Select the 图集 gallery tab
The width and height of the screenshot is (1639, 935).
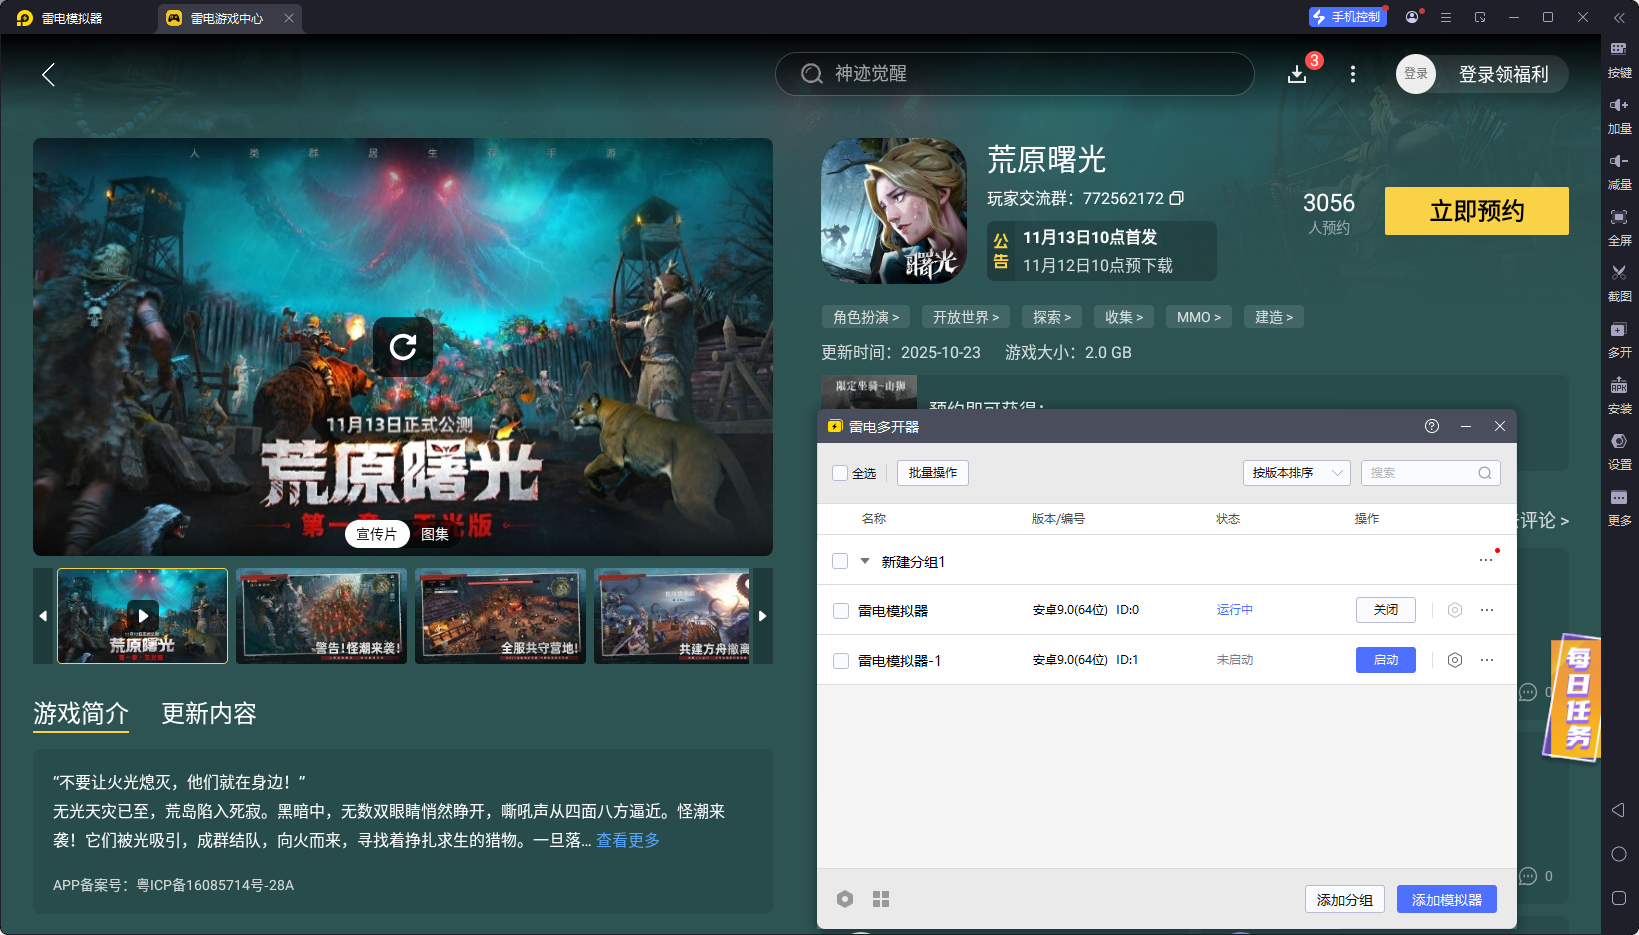coord(435,534)
